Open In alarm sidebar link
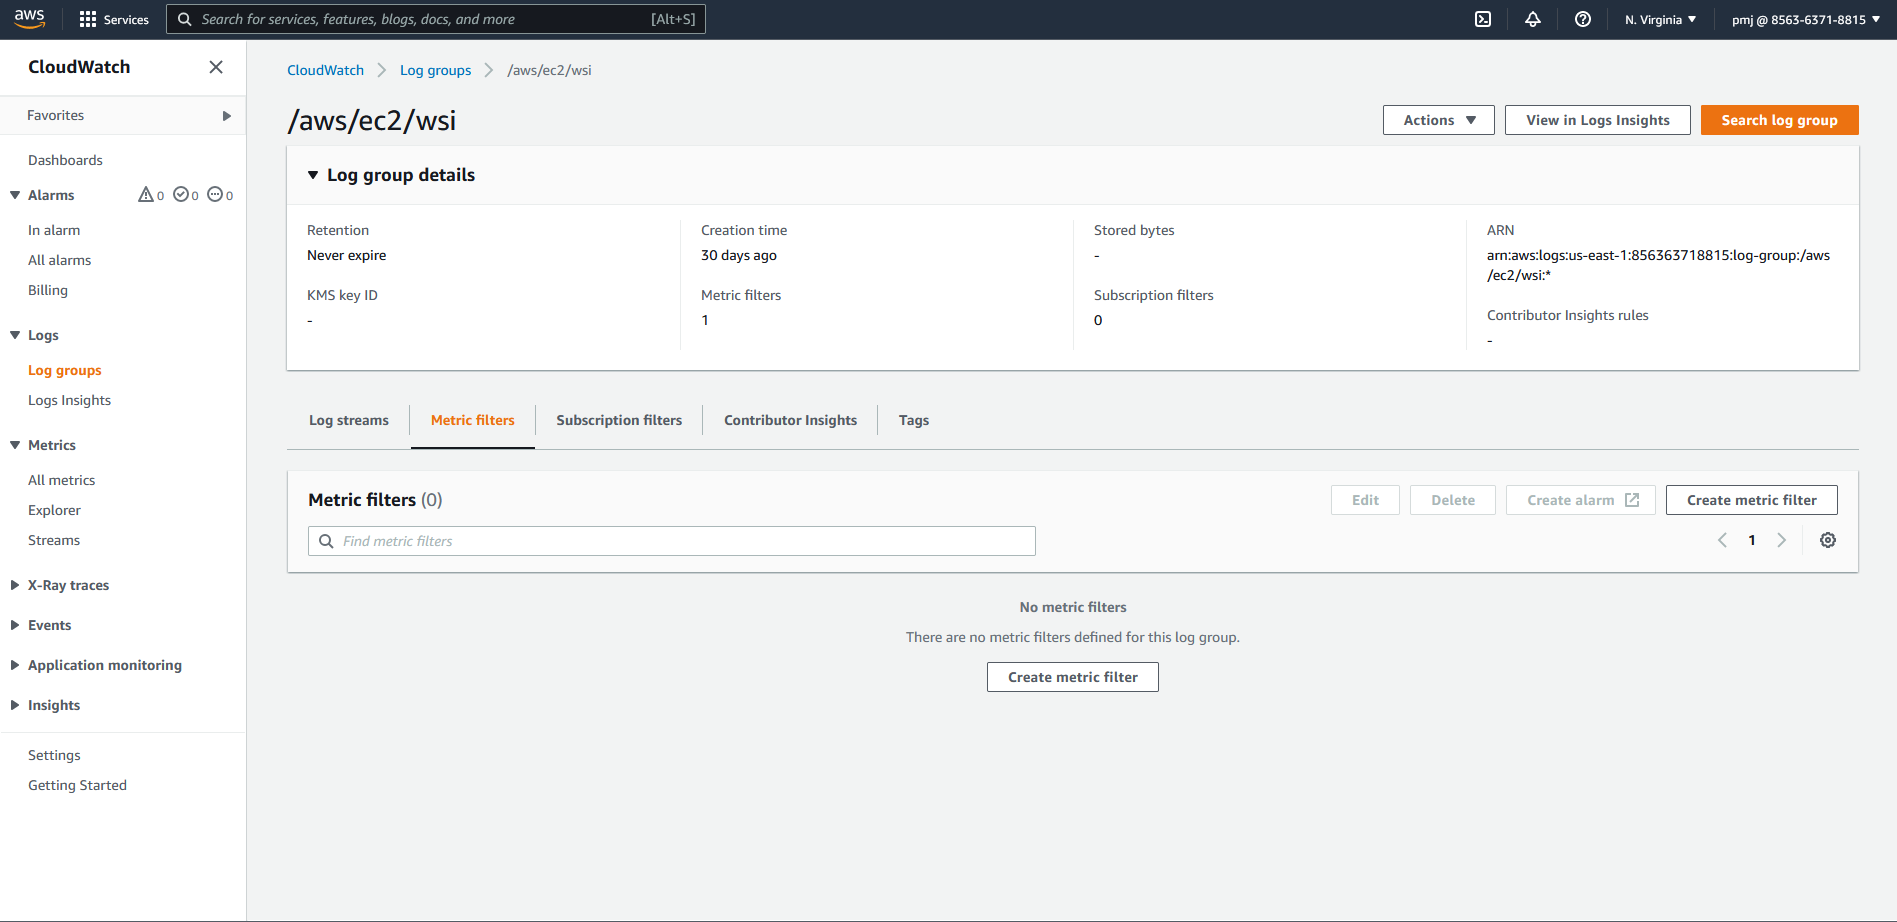The height and width of the screenshot is (922, 1897). [x=54, y=230]
